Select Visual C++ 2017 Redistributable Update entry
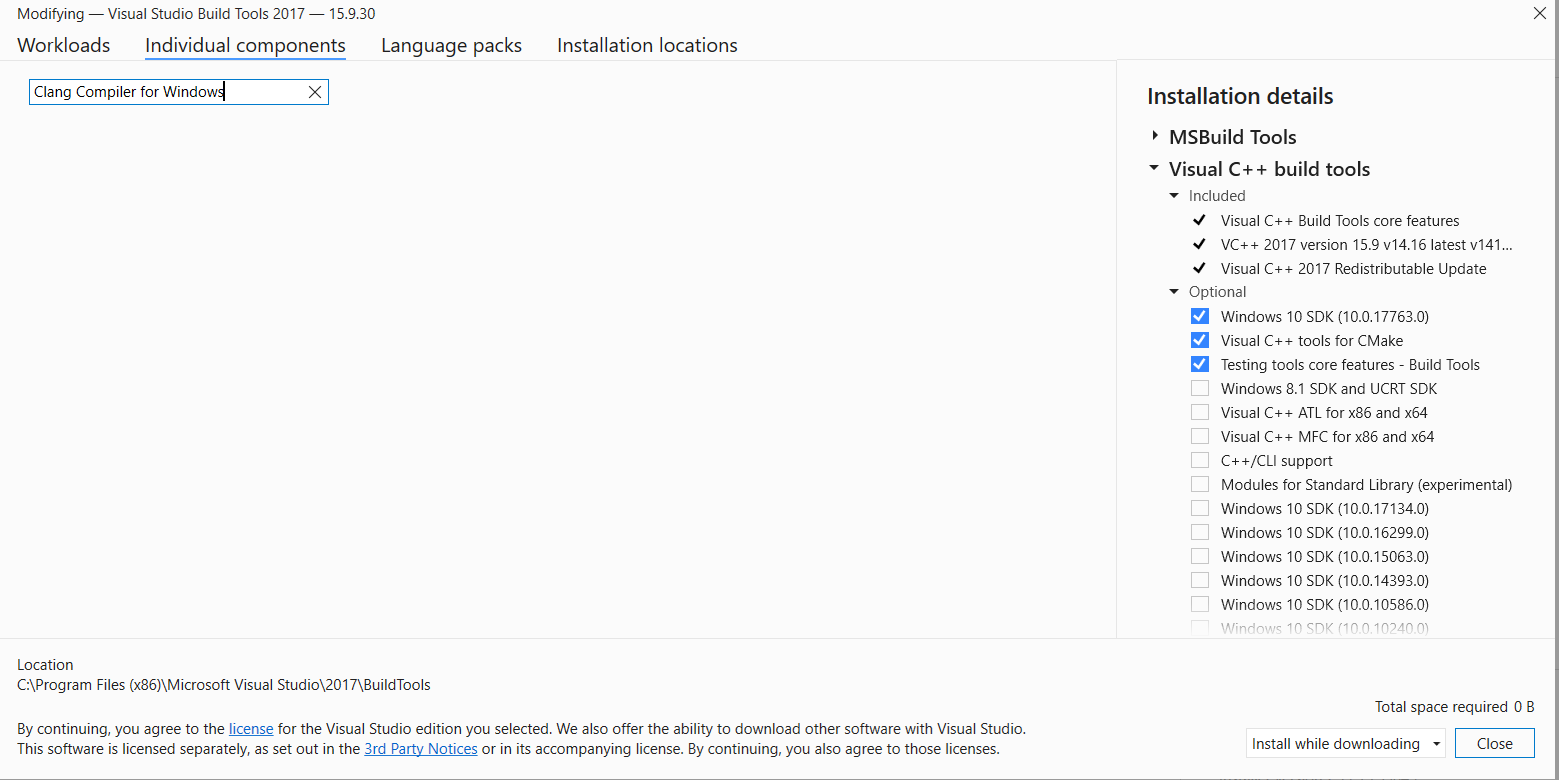The width and height of the screenshot is (1559, 780). (1353, 268)
